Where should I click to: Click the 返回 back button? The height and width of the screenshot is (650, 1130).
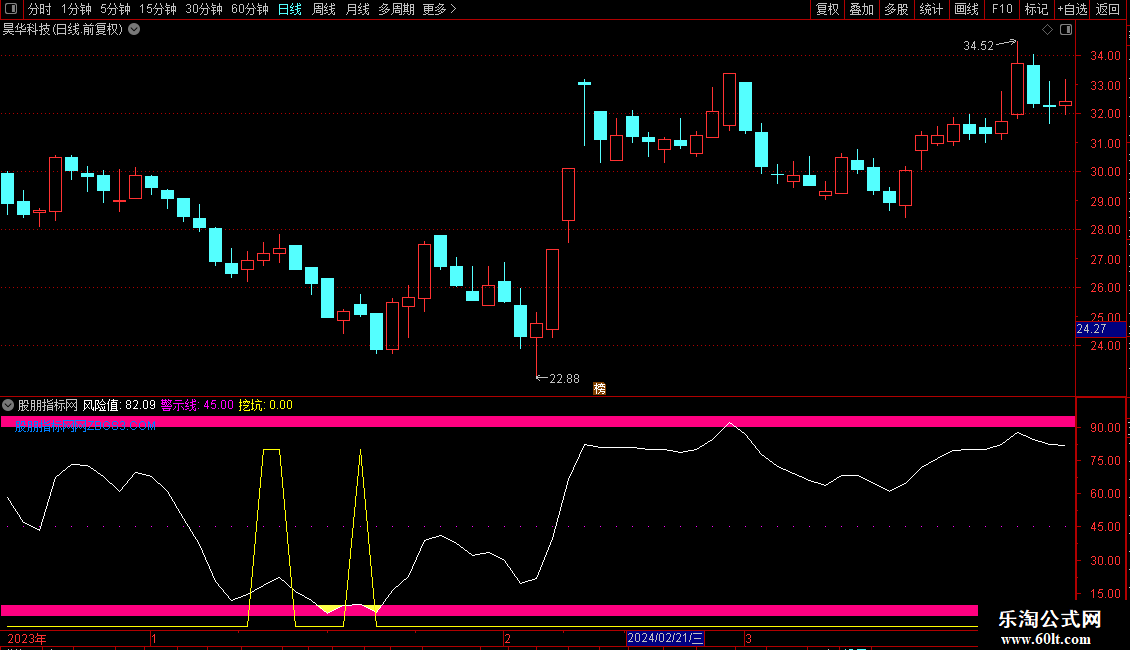pos(1108,9)
